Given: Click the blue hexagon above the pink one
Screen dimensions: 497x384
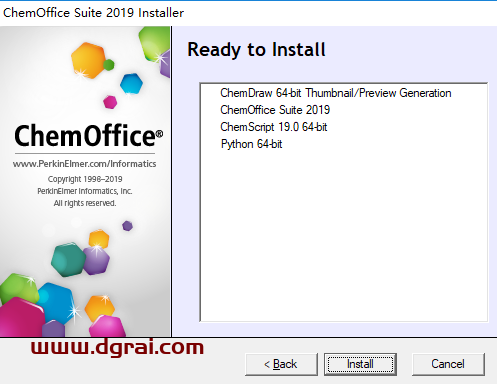Looking at the screenshot, I should point(131,84).
